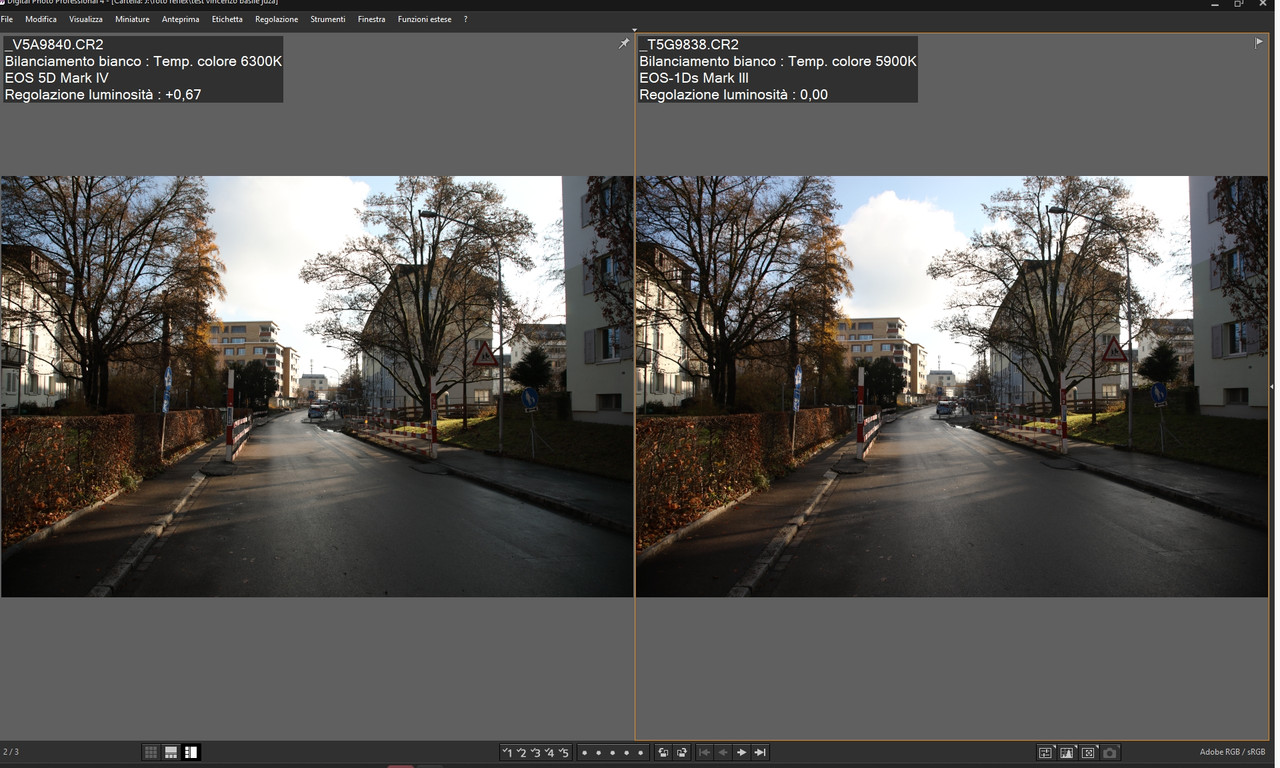Screen dimensions: 1280x768
Task: Select the side-by-side comparison layout
Action: pos(191,752)
